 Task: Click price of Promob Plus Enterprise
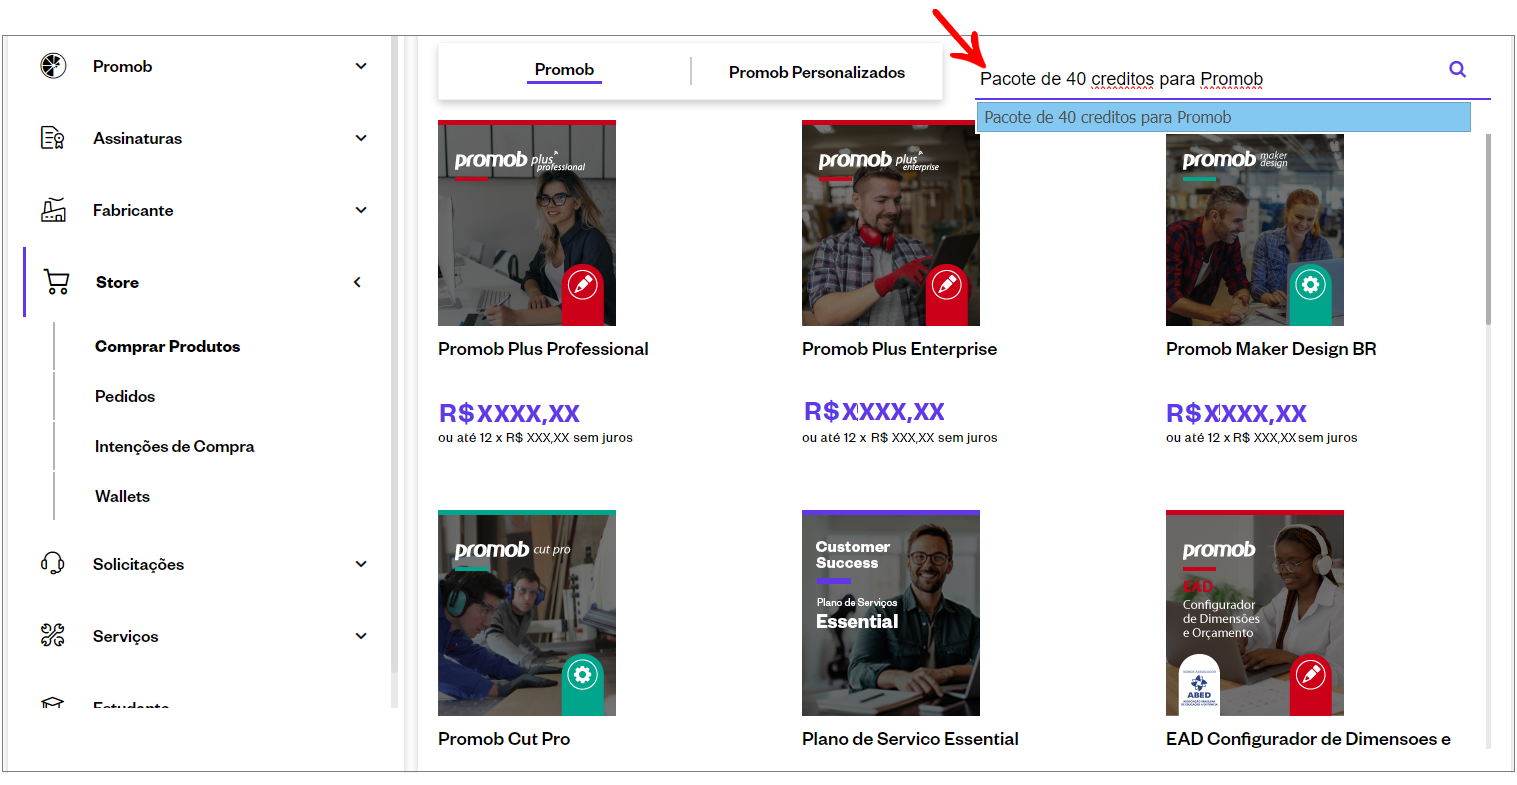874,411
